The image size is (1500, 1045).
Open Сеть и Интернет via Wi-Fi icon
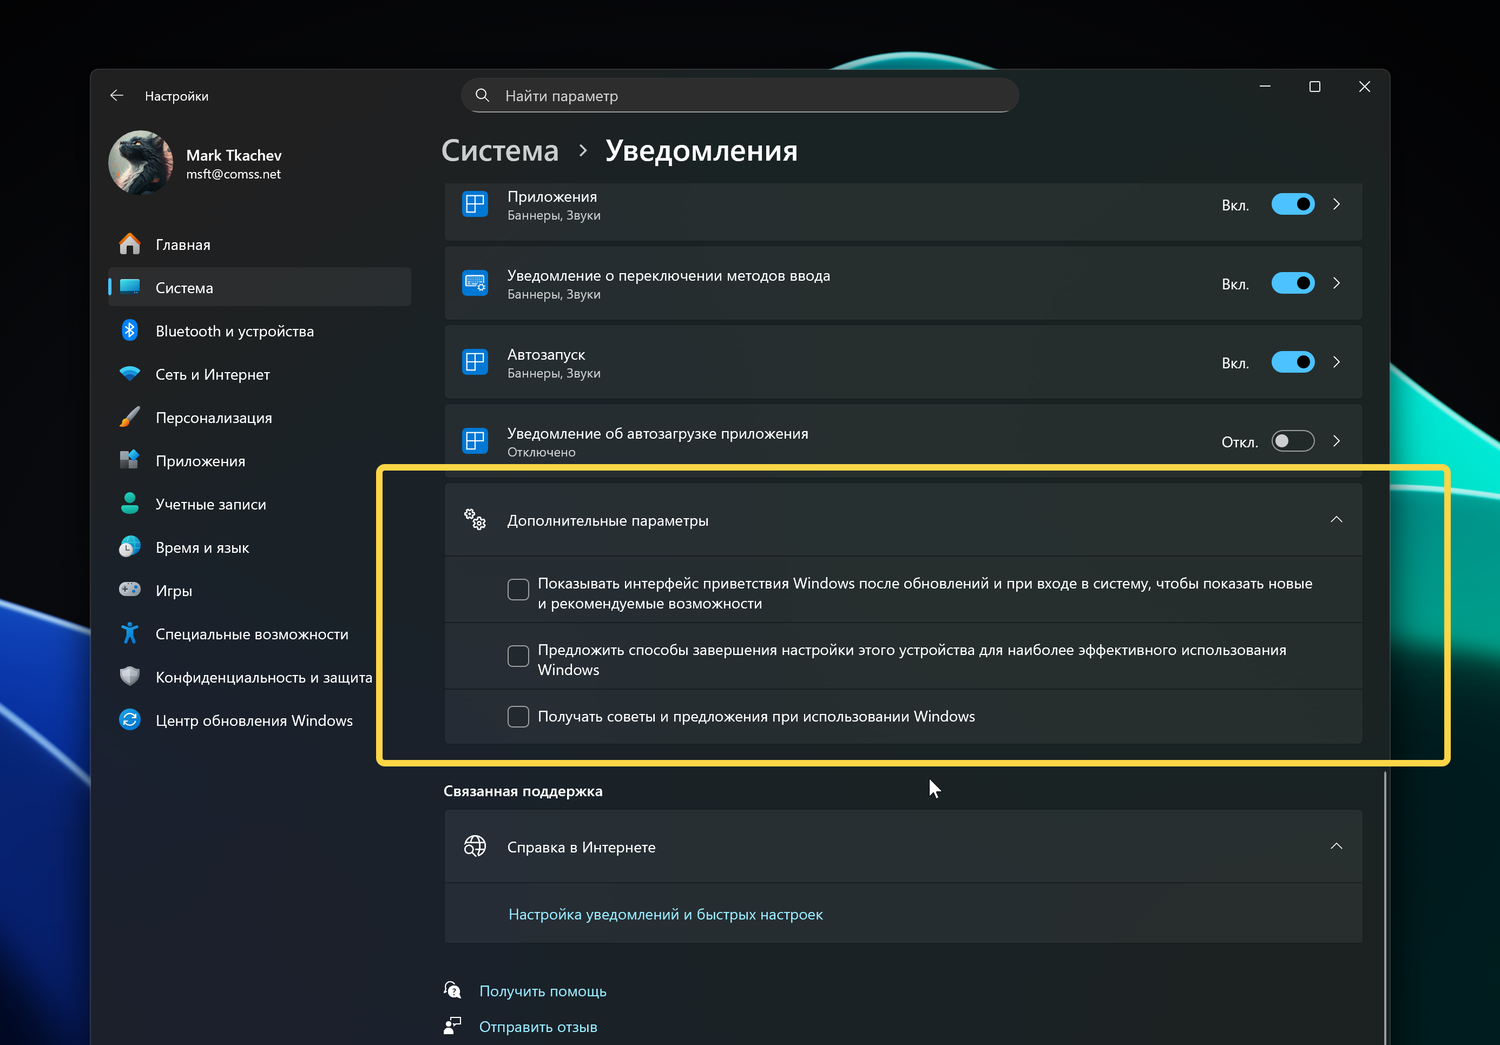tap(130, 374)
